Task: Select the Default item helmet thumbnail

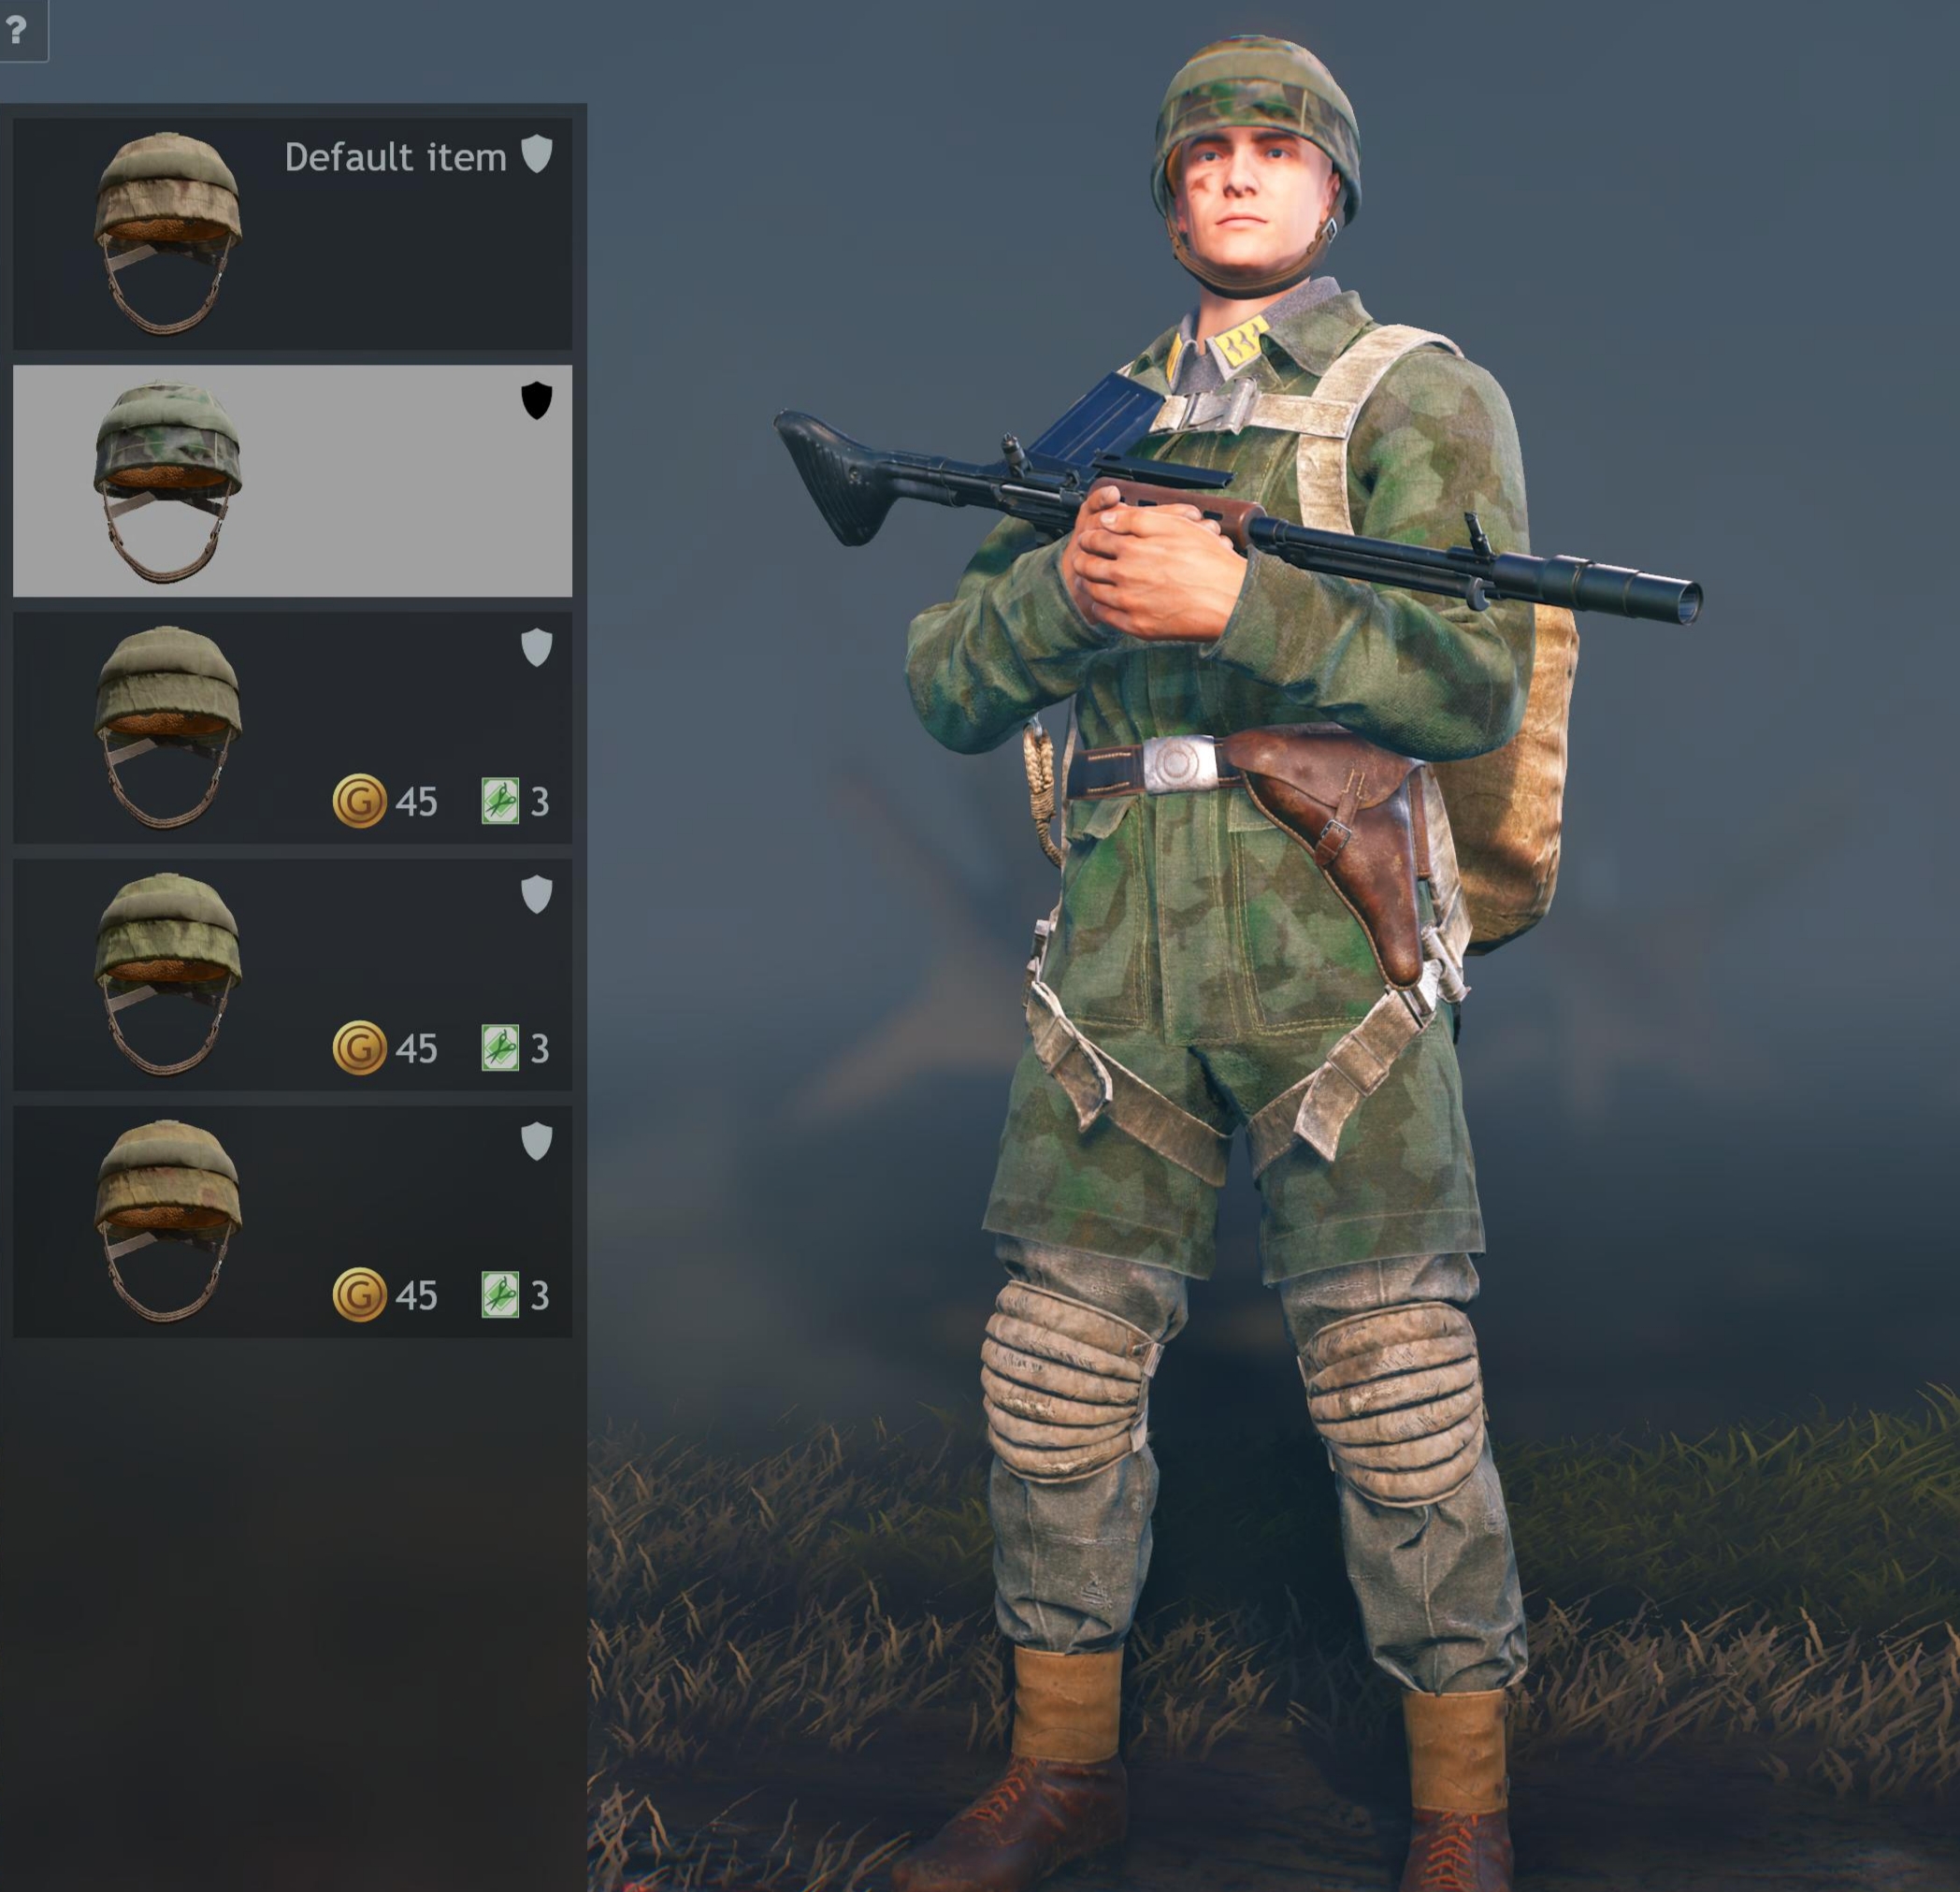Action: (x=168, y=233)
